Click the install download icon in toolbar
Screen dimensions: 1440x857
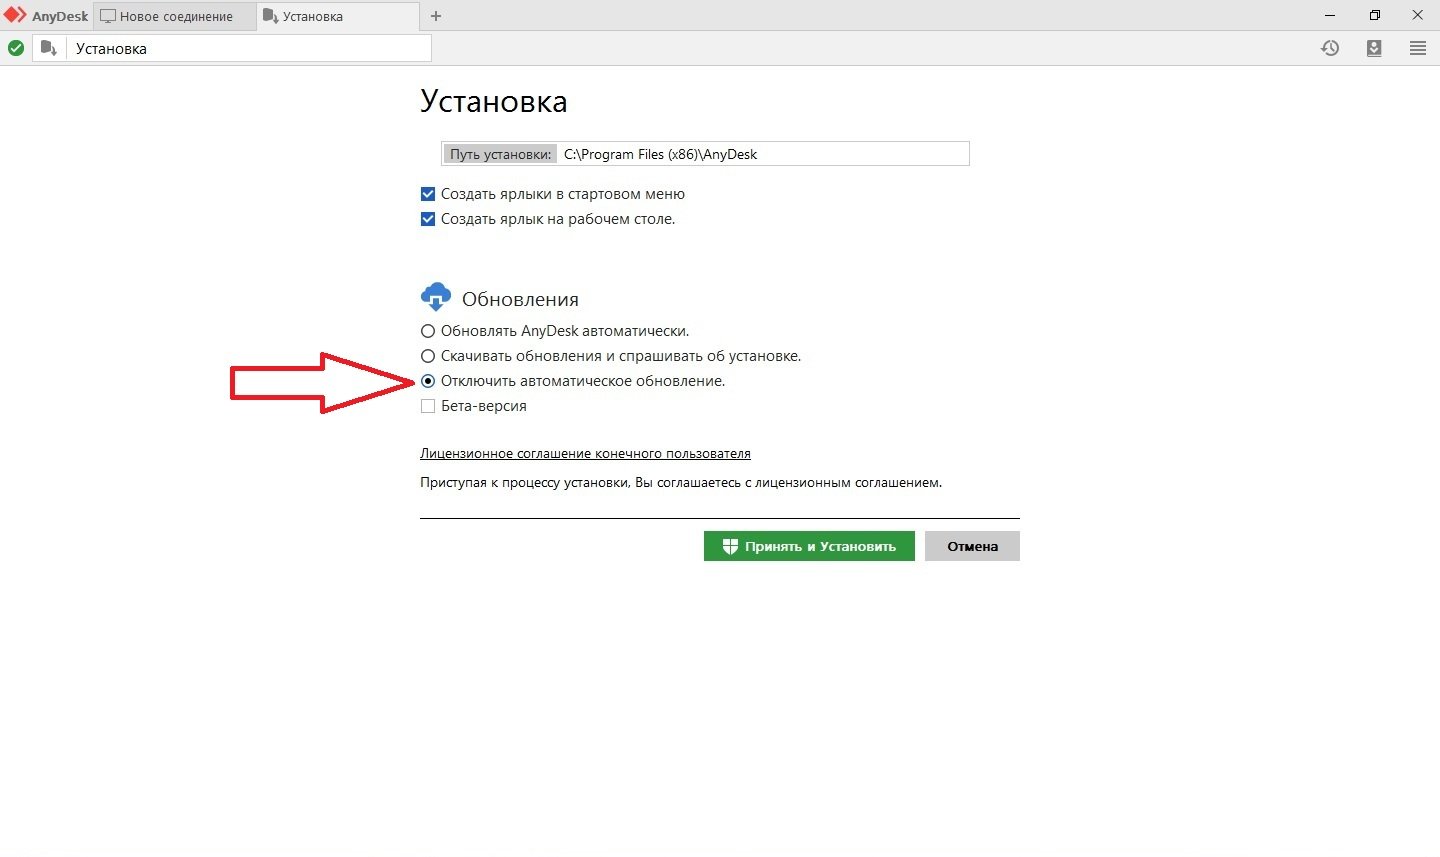point(1374,48)
